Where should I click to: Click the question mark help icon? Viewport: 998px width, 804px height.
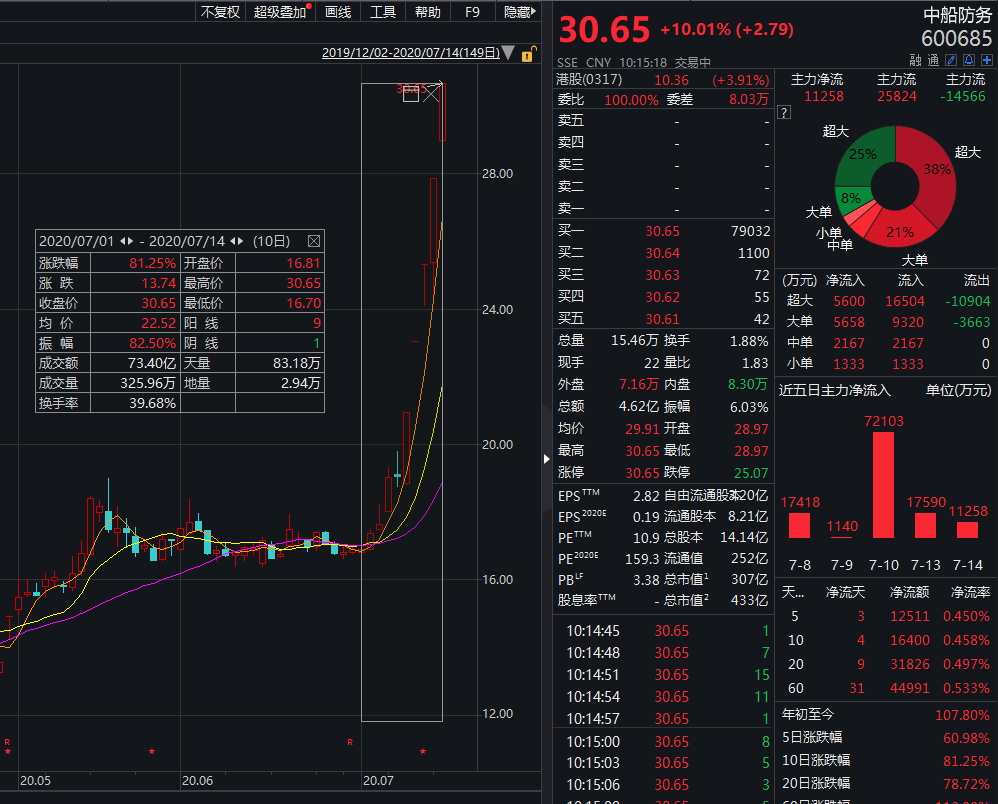tap(784, 113)
